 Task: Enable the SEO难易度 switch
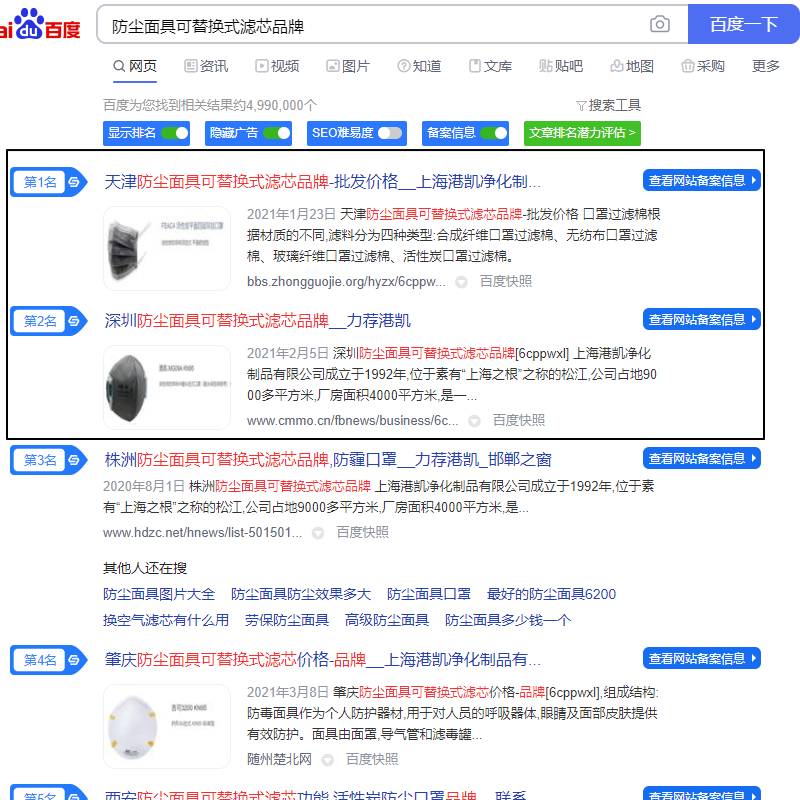click(x=390, y=133)
